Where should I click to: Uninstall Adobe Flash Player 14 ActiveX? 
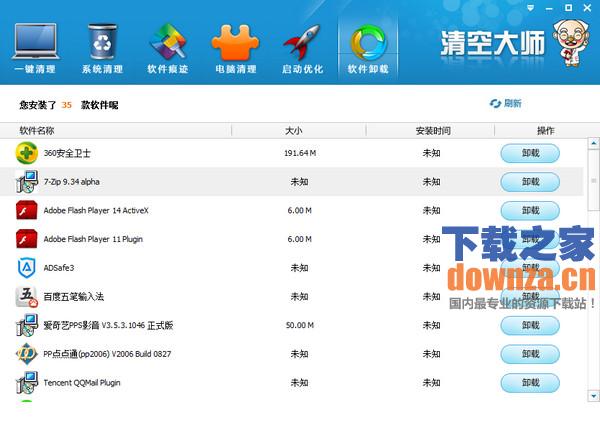530,211
